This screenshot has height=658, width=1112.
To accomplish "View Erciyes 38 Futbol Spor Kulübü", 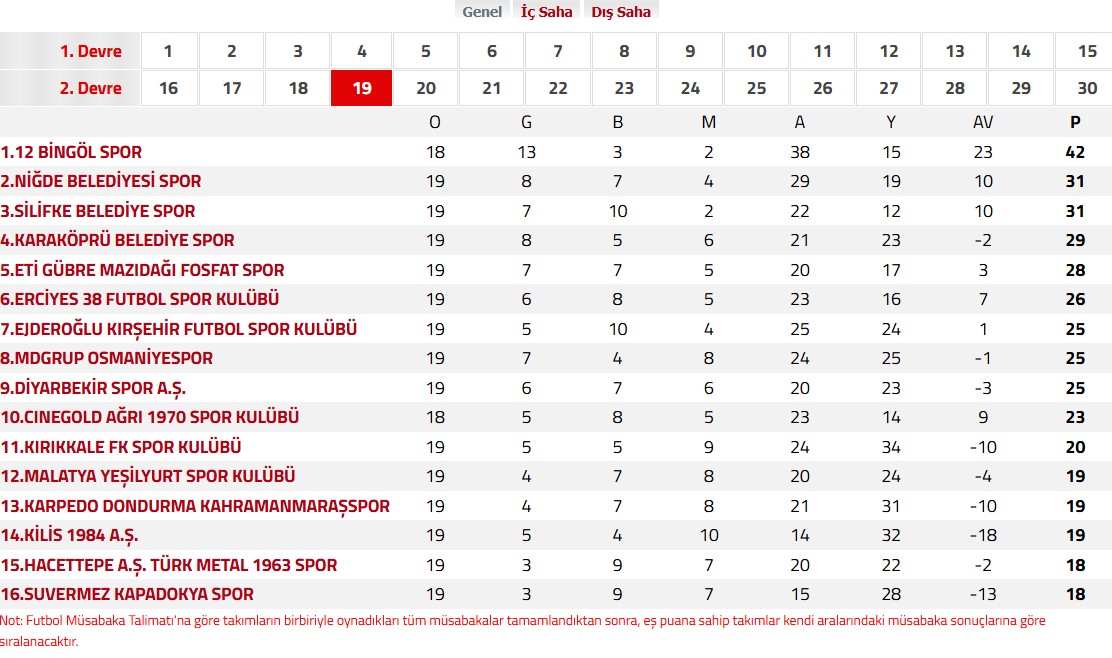I will pyautogui.click(x=140, y=299).
